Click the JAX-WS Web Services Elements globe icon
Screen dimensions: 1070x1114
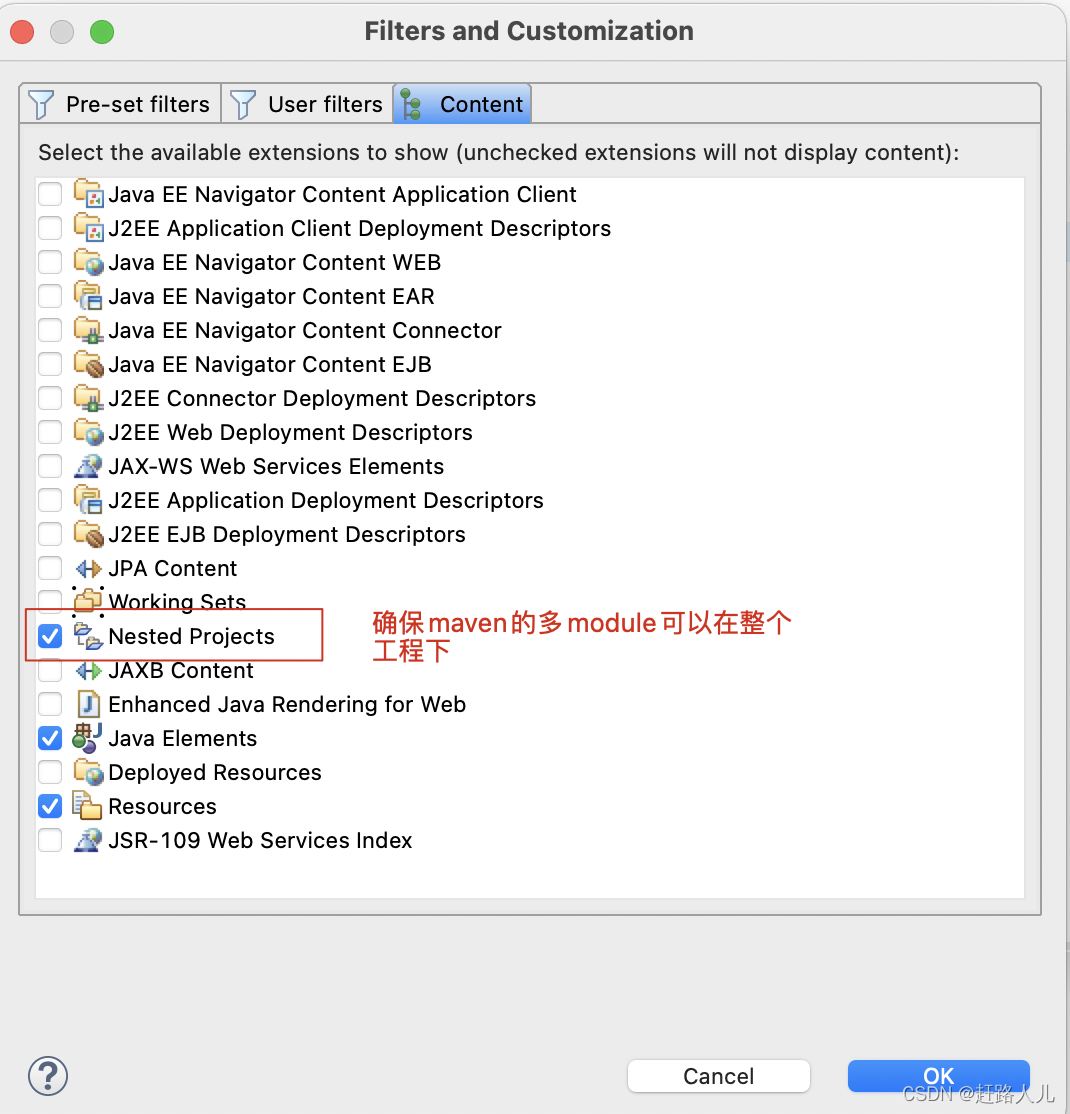tap(88, 466)
